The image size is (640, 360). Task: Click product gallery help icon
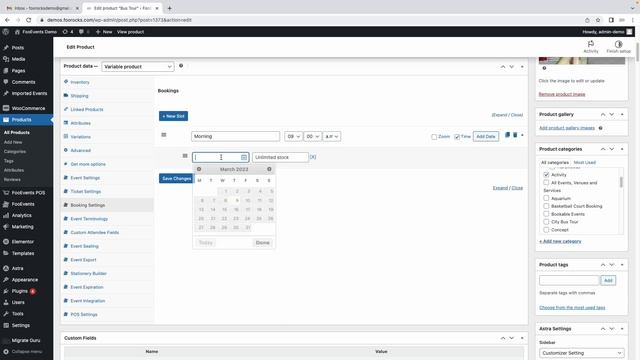pyautogui.click(x=600, y=128)
